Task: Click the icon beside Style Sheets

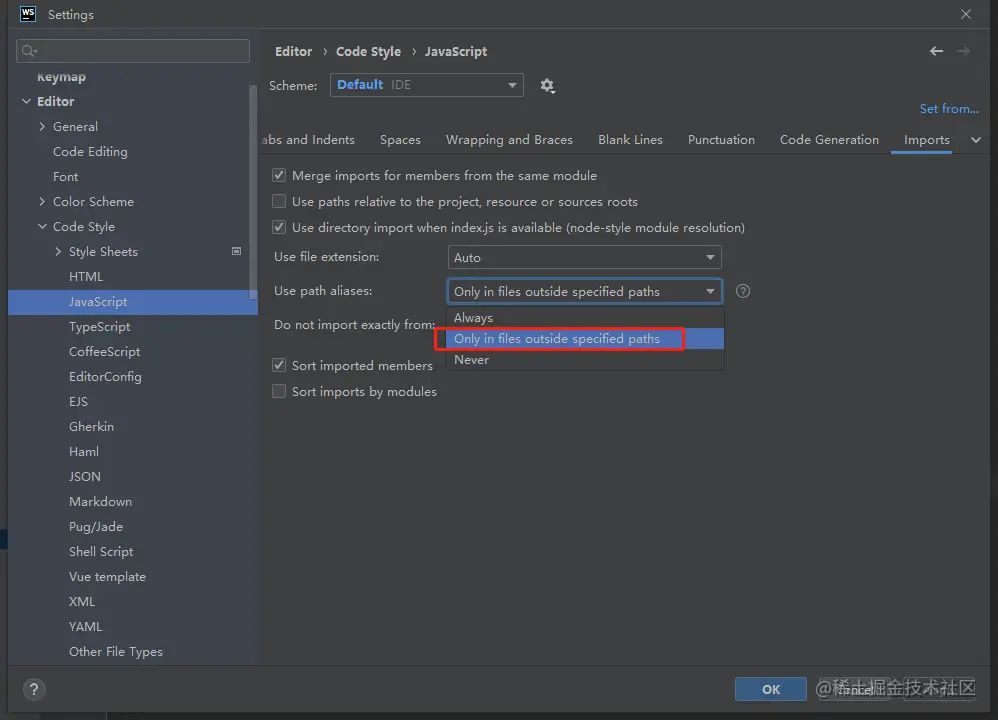Action: [237, 251]
